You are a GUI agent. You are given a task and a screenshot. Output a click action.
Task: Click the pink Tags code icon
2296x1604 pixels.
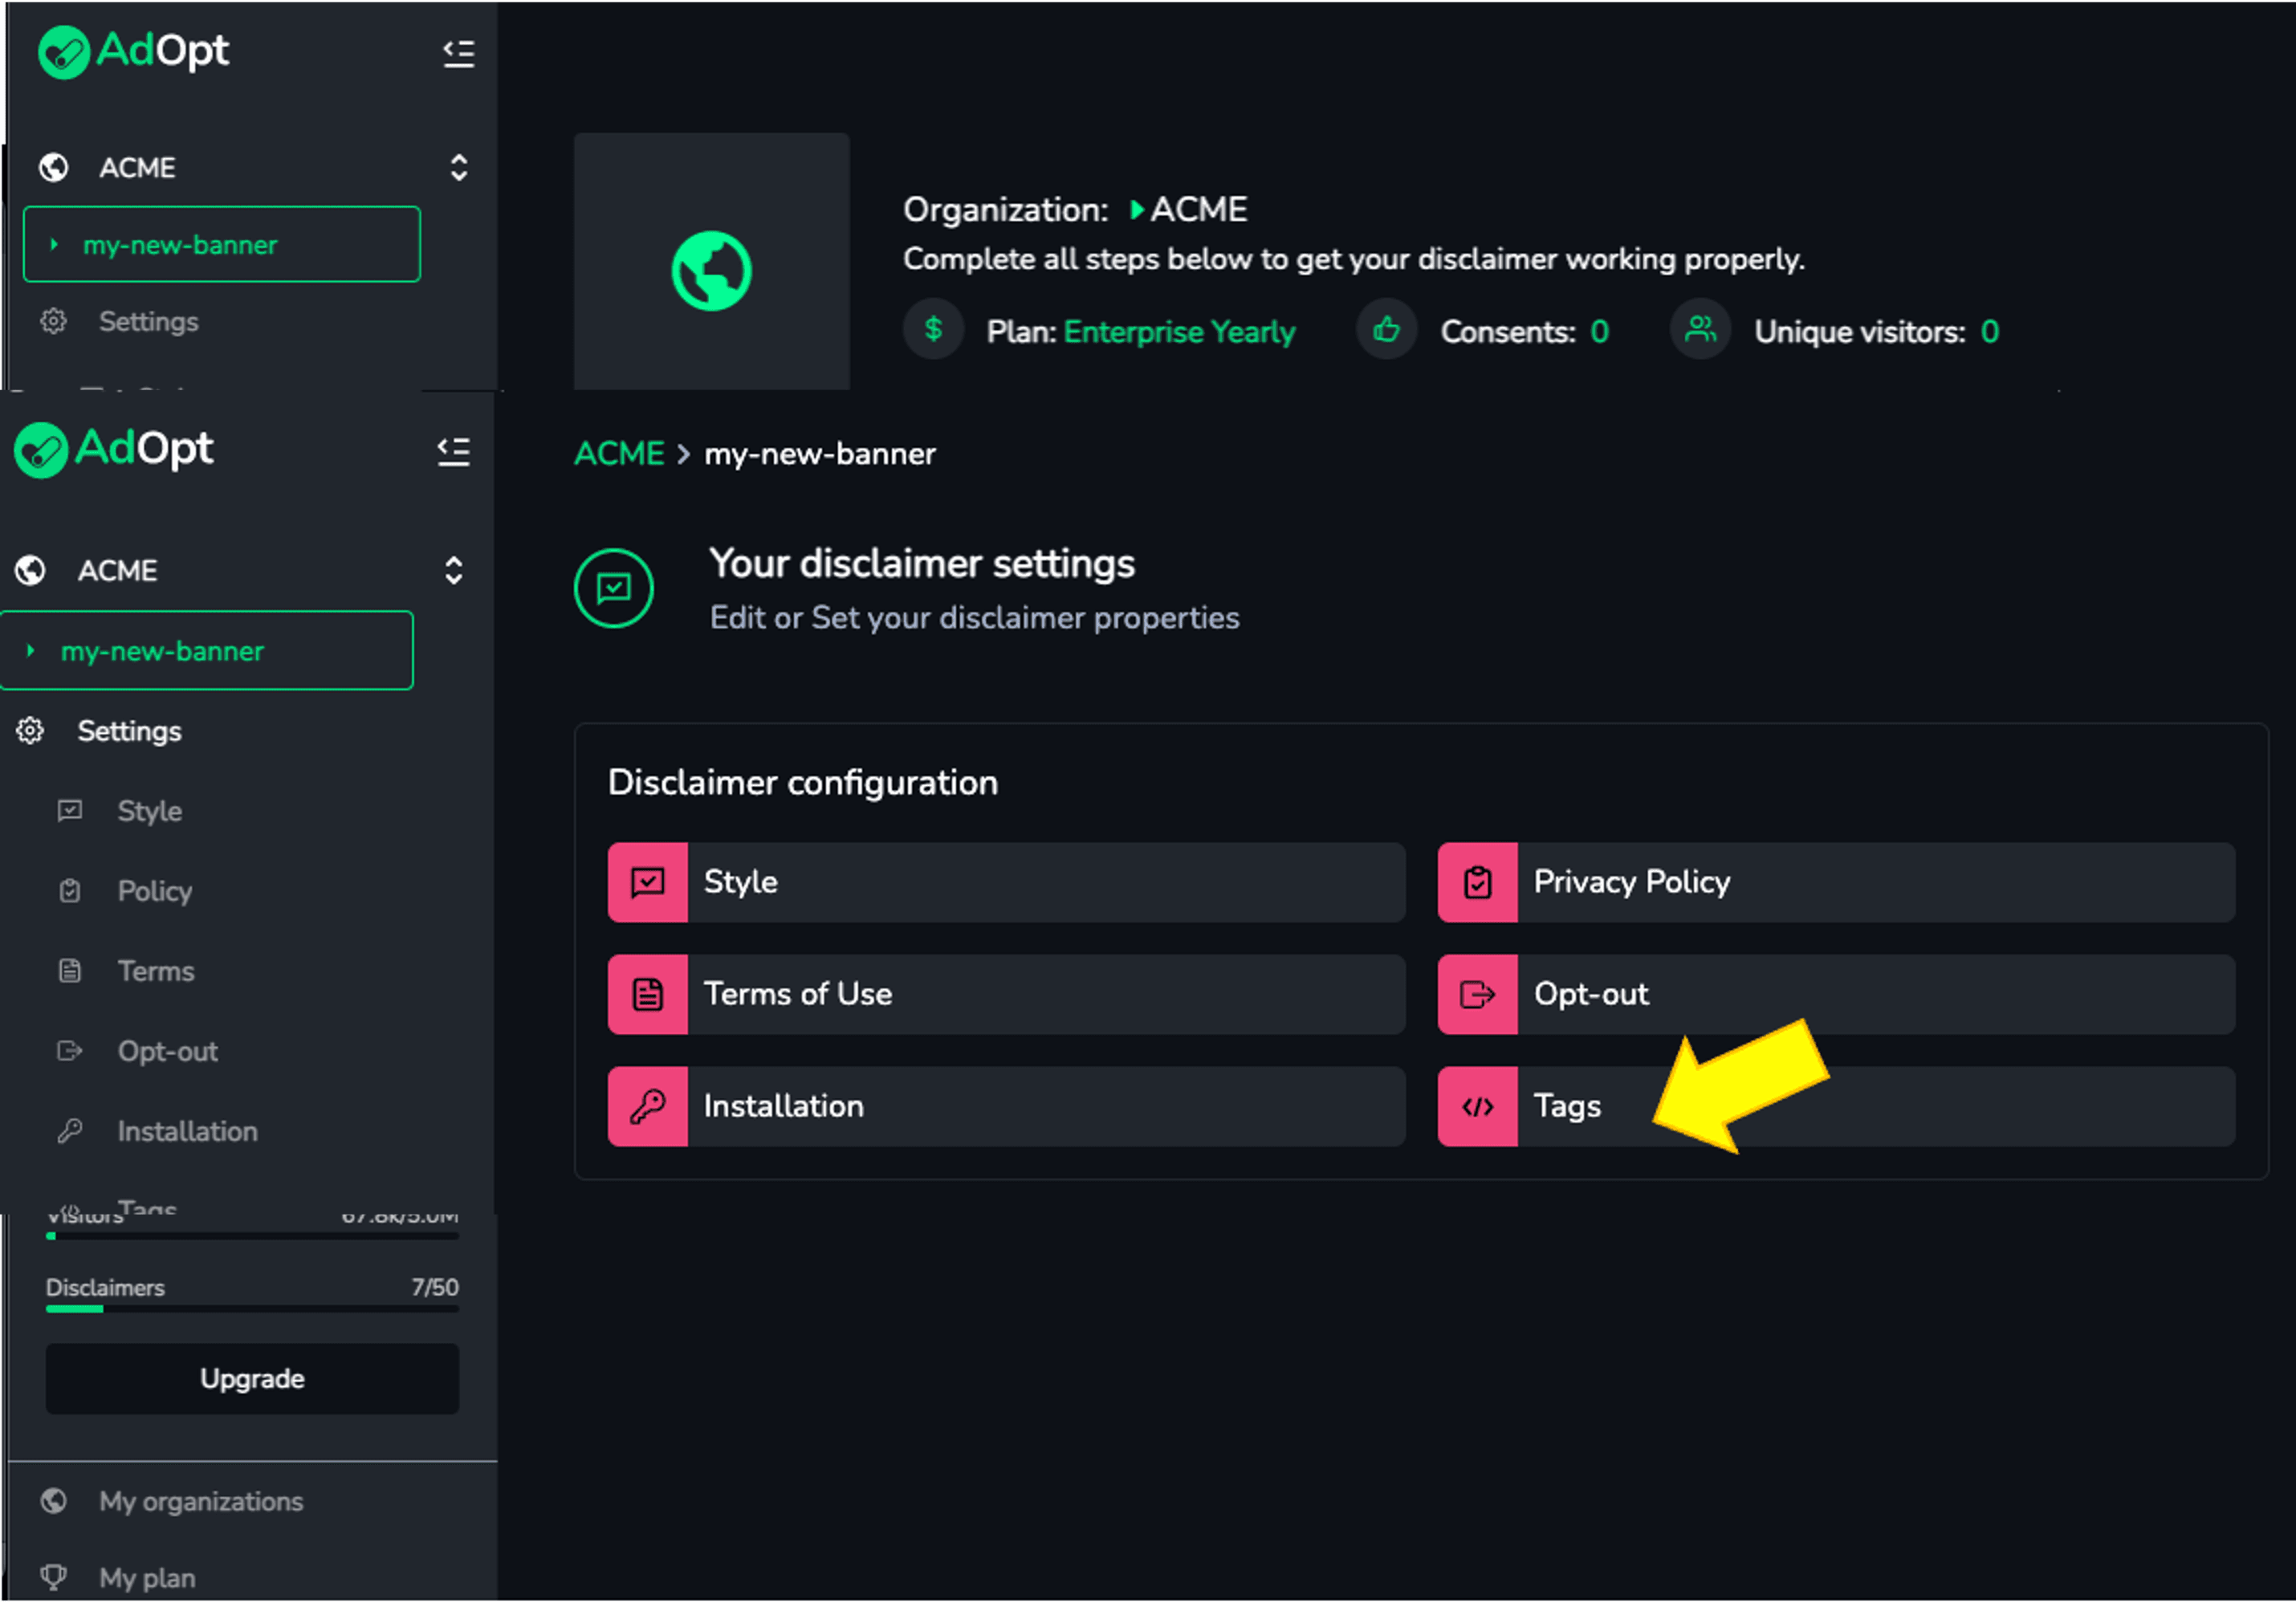pos(1478,1106)
